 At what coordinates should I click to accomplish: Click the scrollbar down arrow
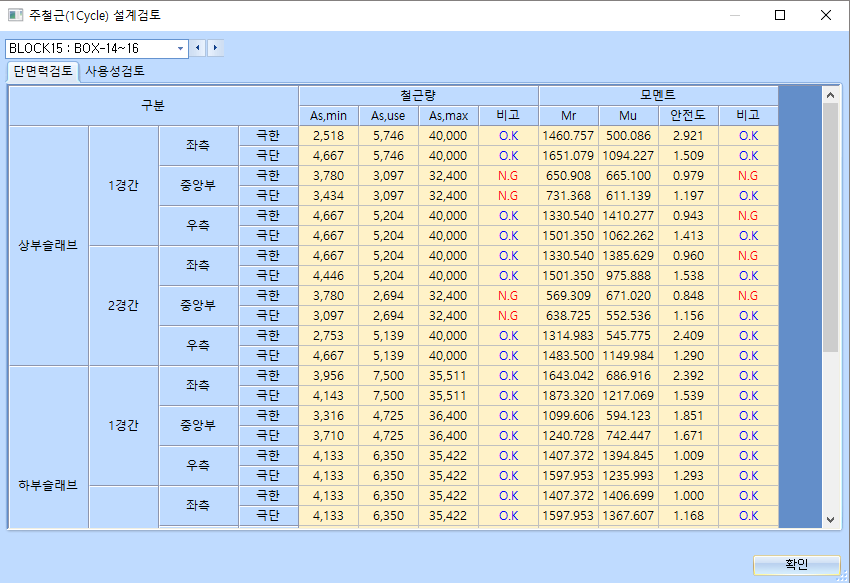click(x=830, y=520)
